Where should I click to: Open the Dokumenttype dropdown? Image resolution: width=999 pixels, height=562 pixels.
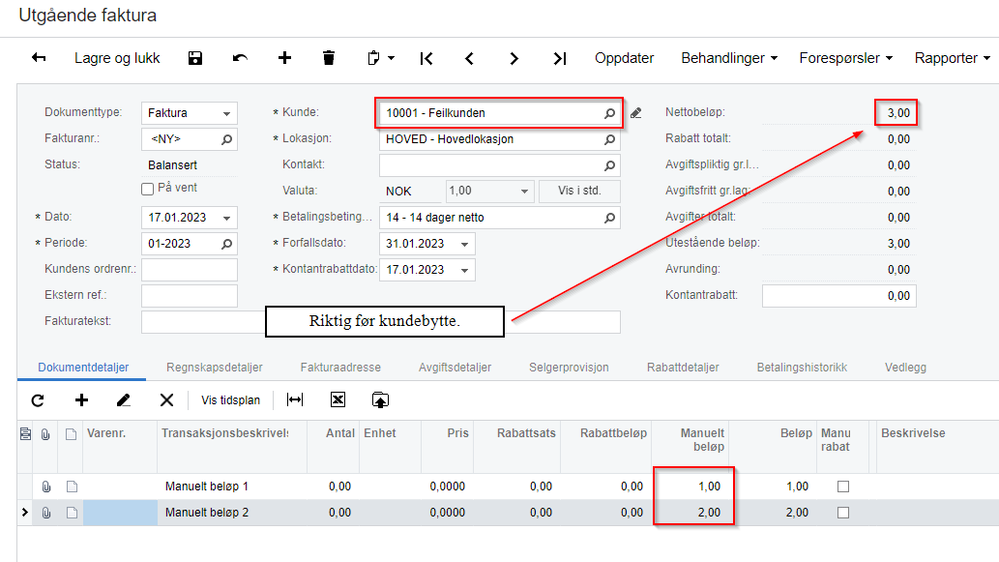coord(226,113)
